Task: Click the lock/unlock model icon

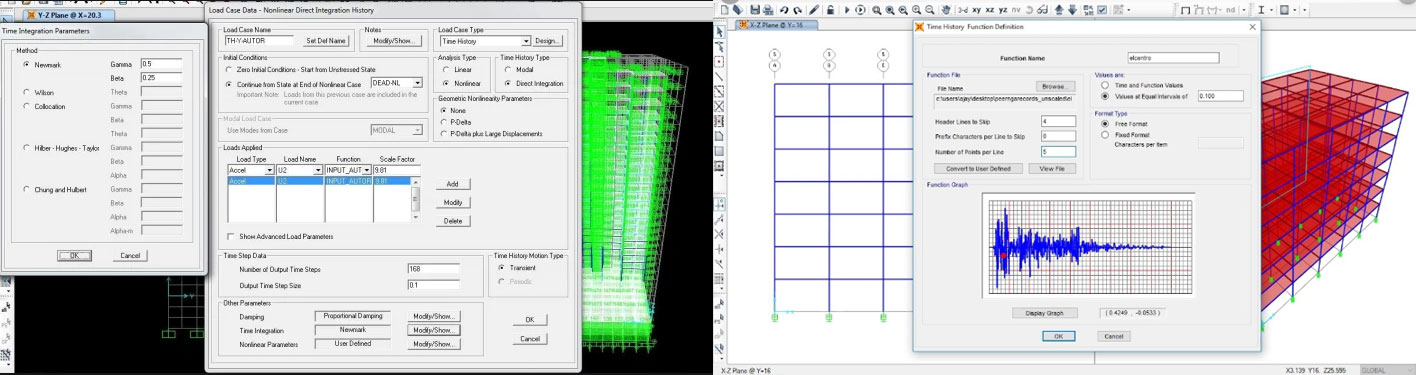Action: (x=831, y=9)
